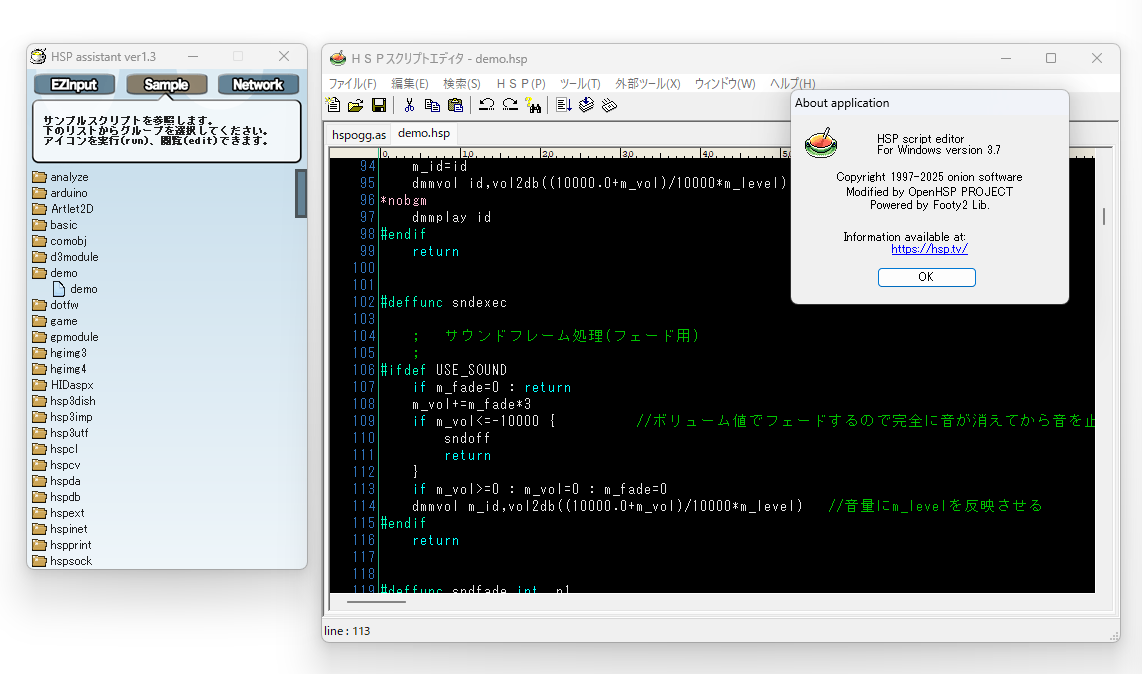Expand the basic sample folder
The height and width of the screenshot is (674, 1142).
tap(55, 225)
